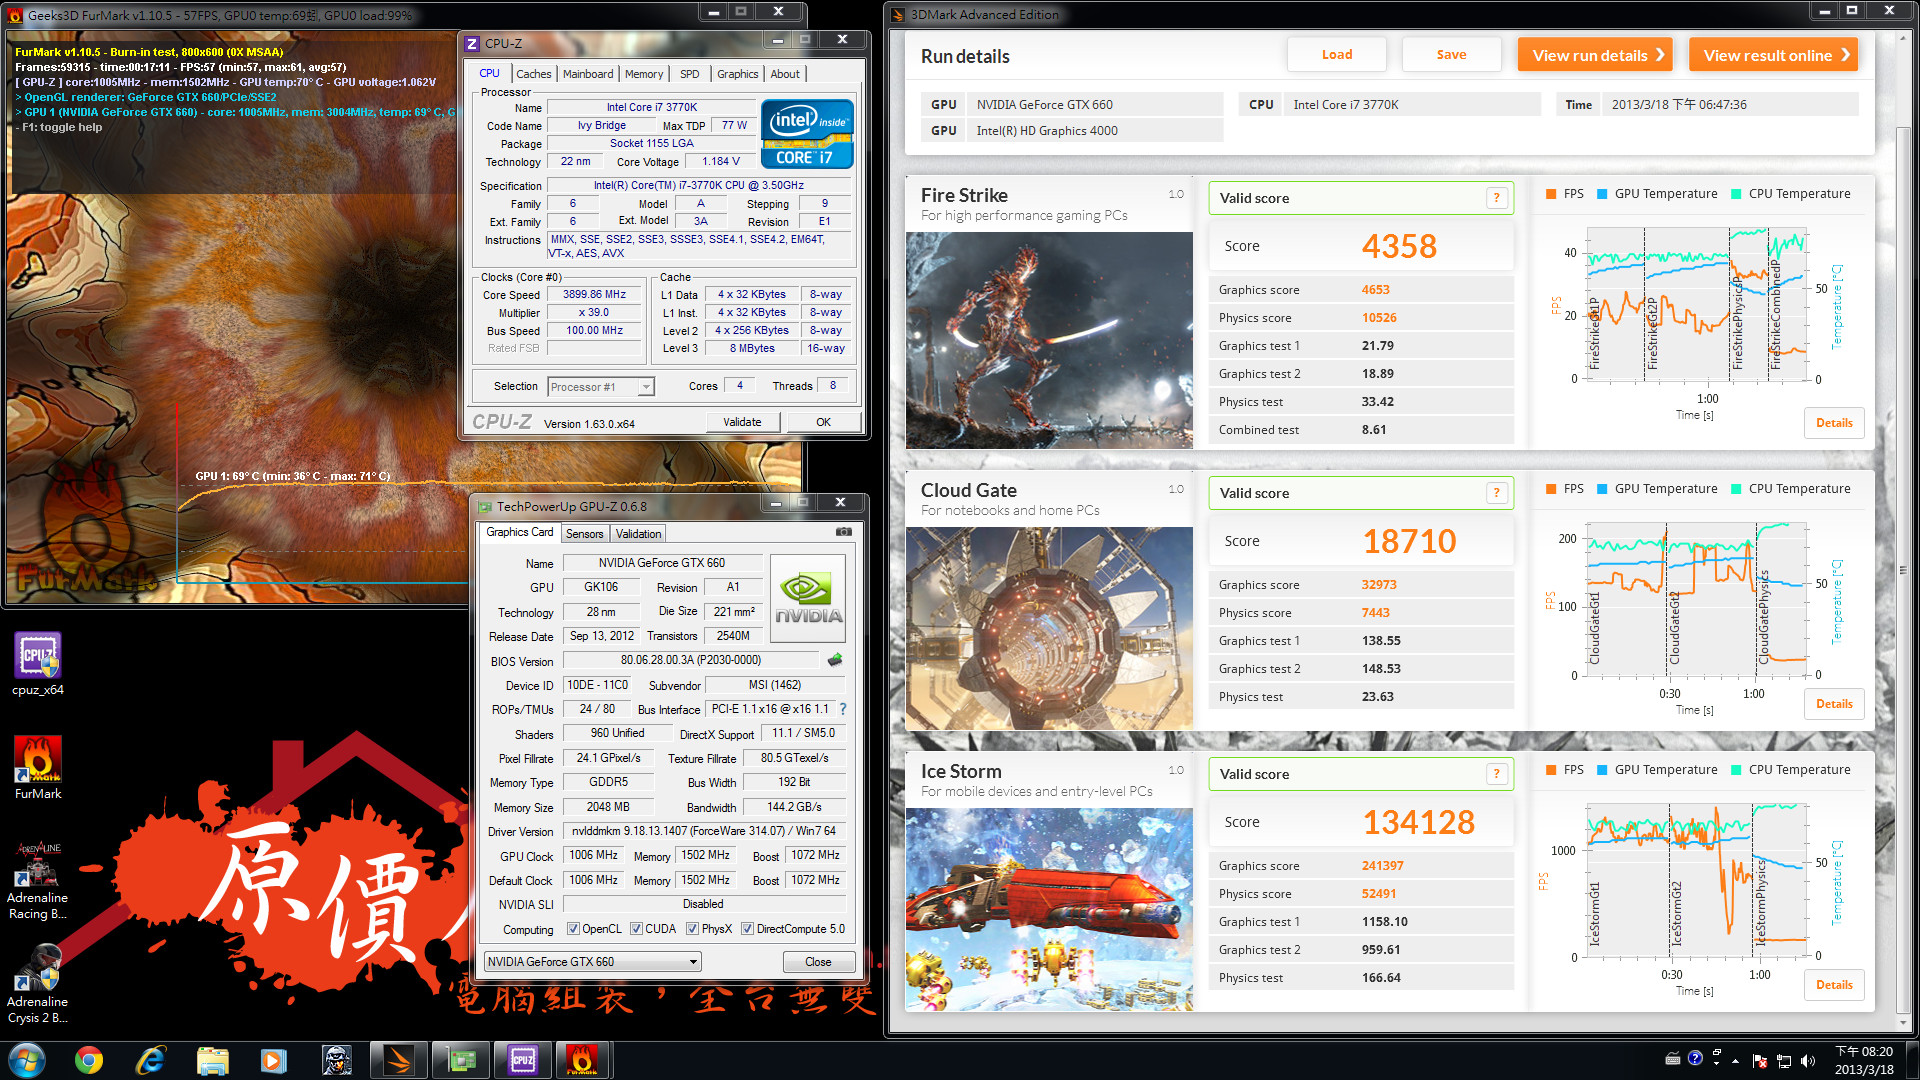Open the Processor #1 selection dropdown
The height and width of the screenshot is (1080, 1920).
pyautogui.click(x=601, y=387)
